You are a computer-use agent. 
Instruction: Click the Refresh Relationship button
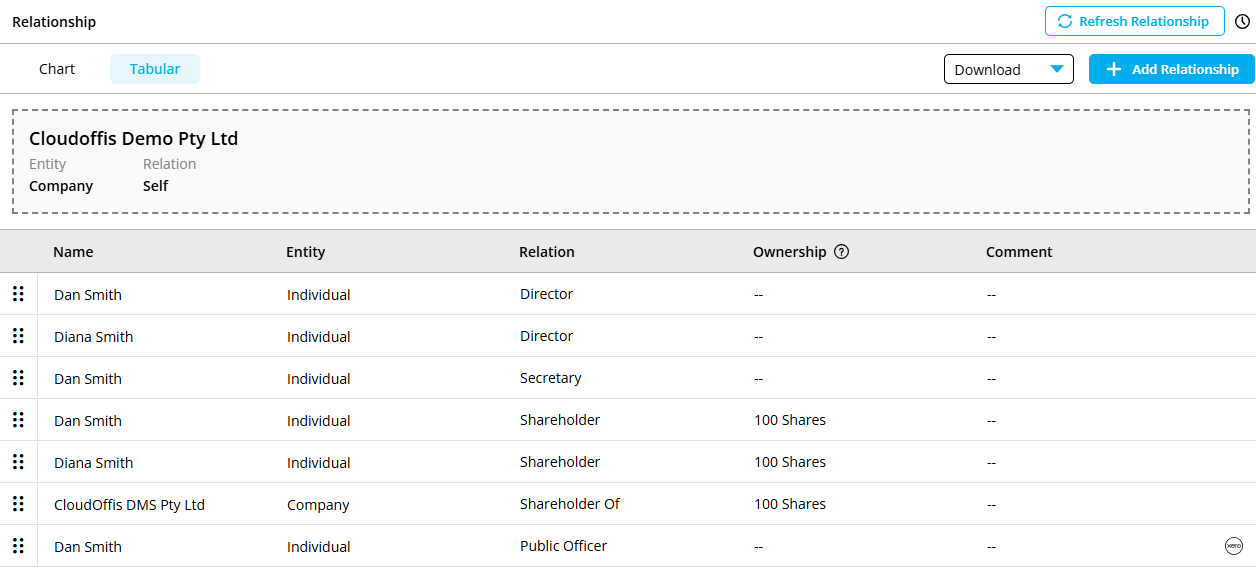pyautogui.click(x=1134, y=21)
